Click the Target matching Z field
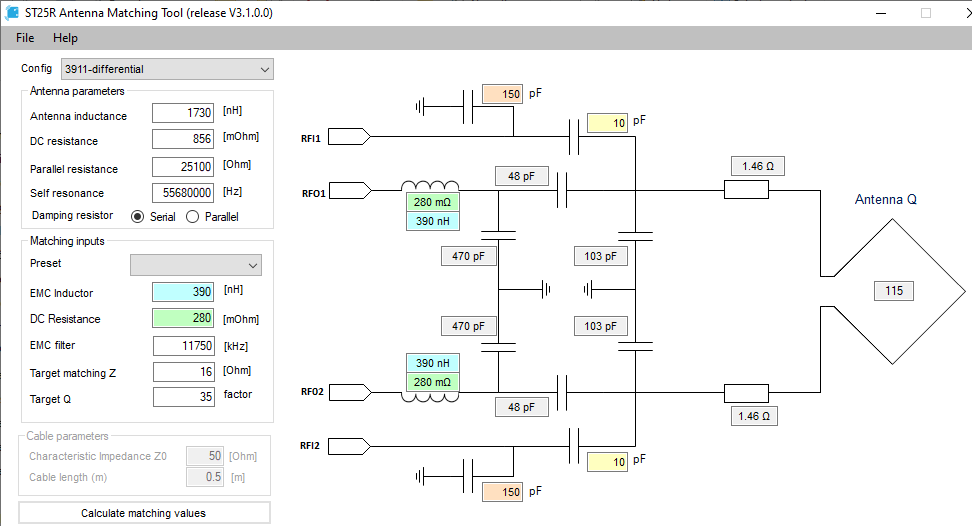972x526 pixels. pyautogui.click(x=183, y=372)
